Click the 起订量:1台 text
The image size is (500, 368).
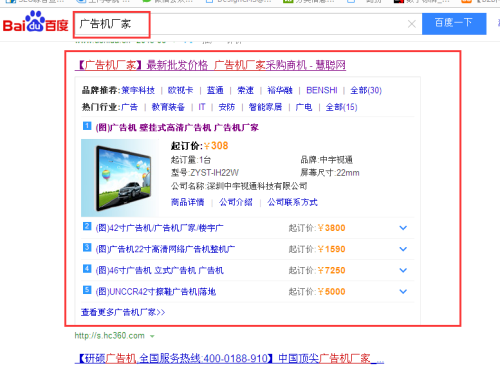tap(191, 160)
